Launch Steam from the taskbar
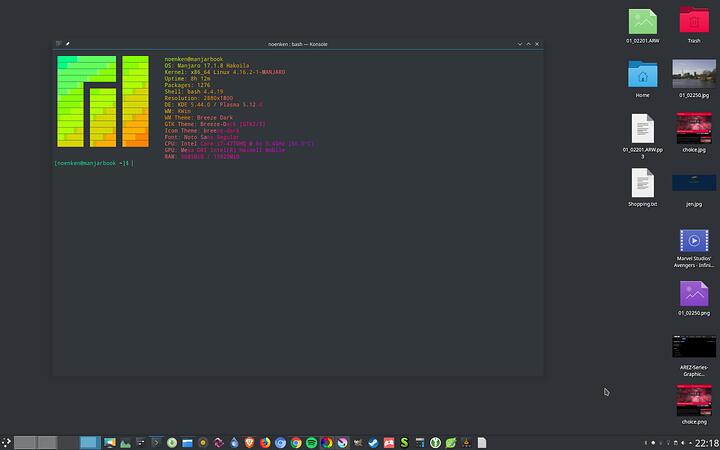The image size is (720, 450). point(373,443)
